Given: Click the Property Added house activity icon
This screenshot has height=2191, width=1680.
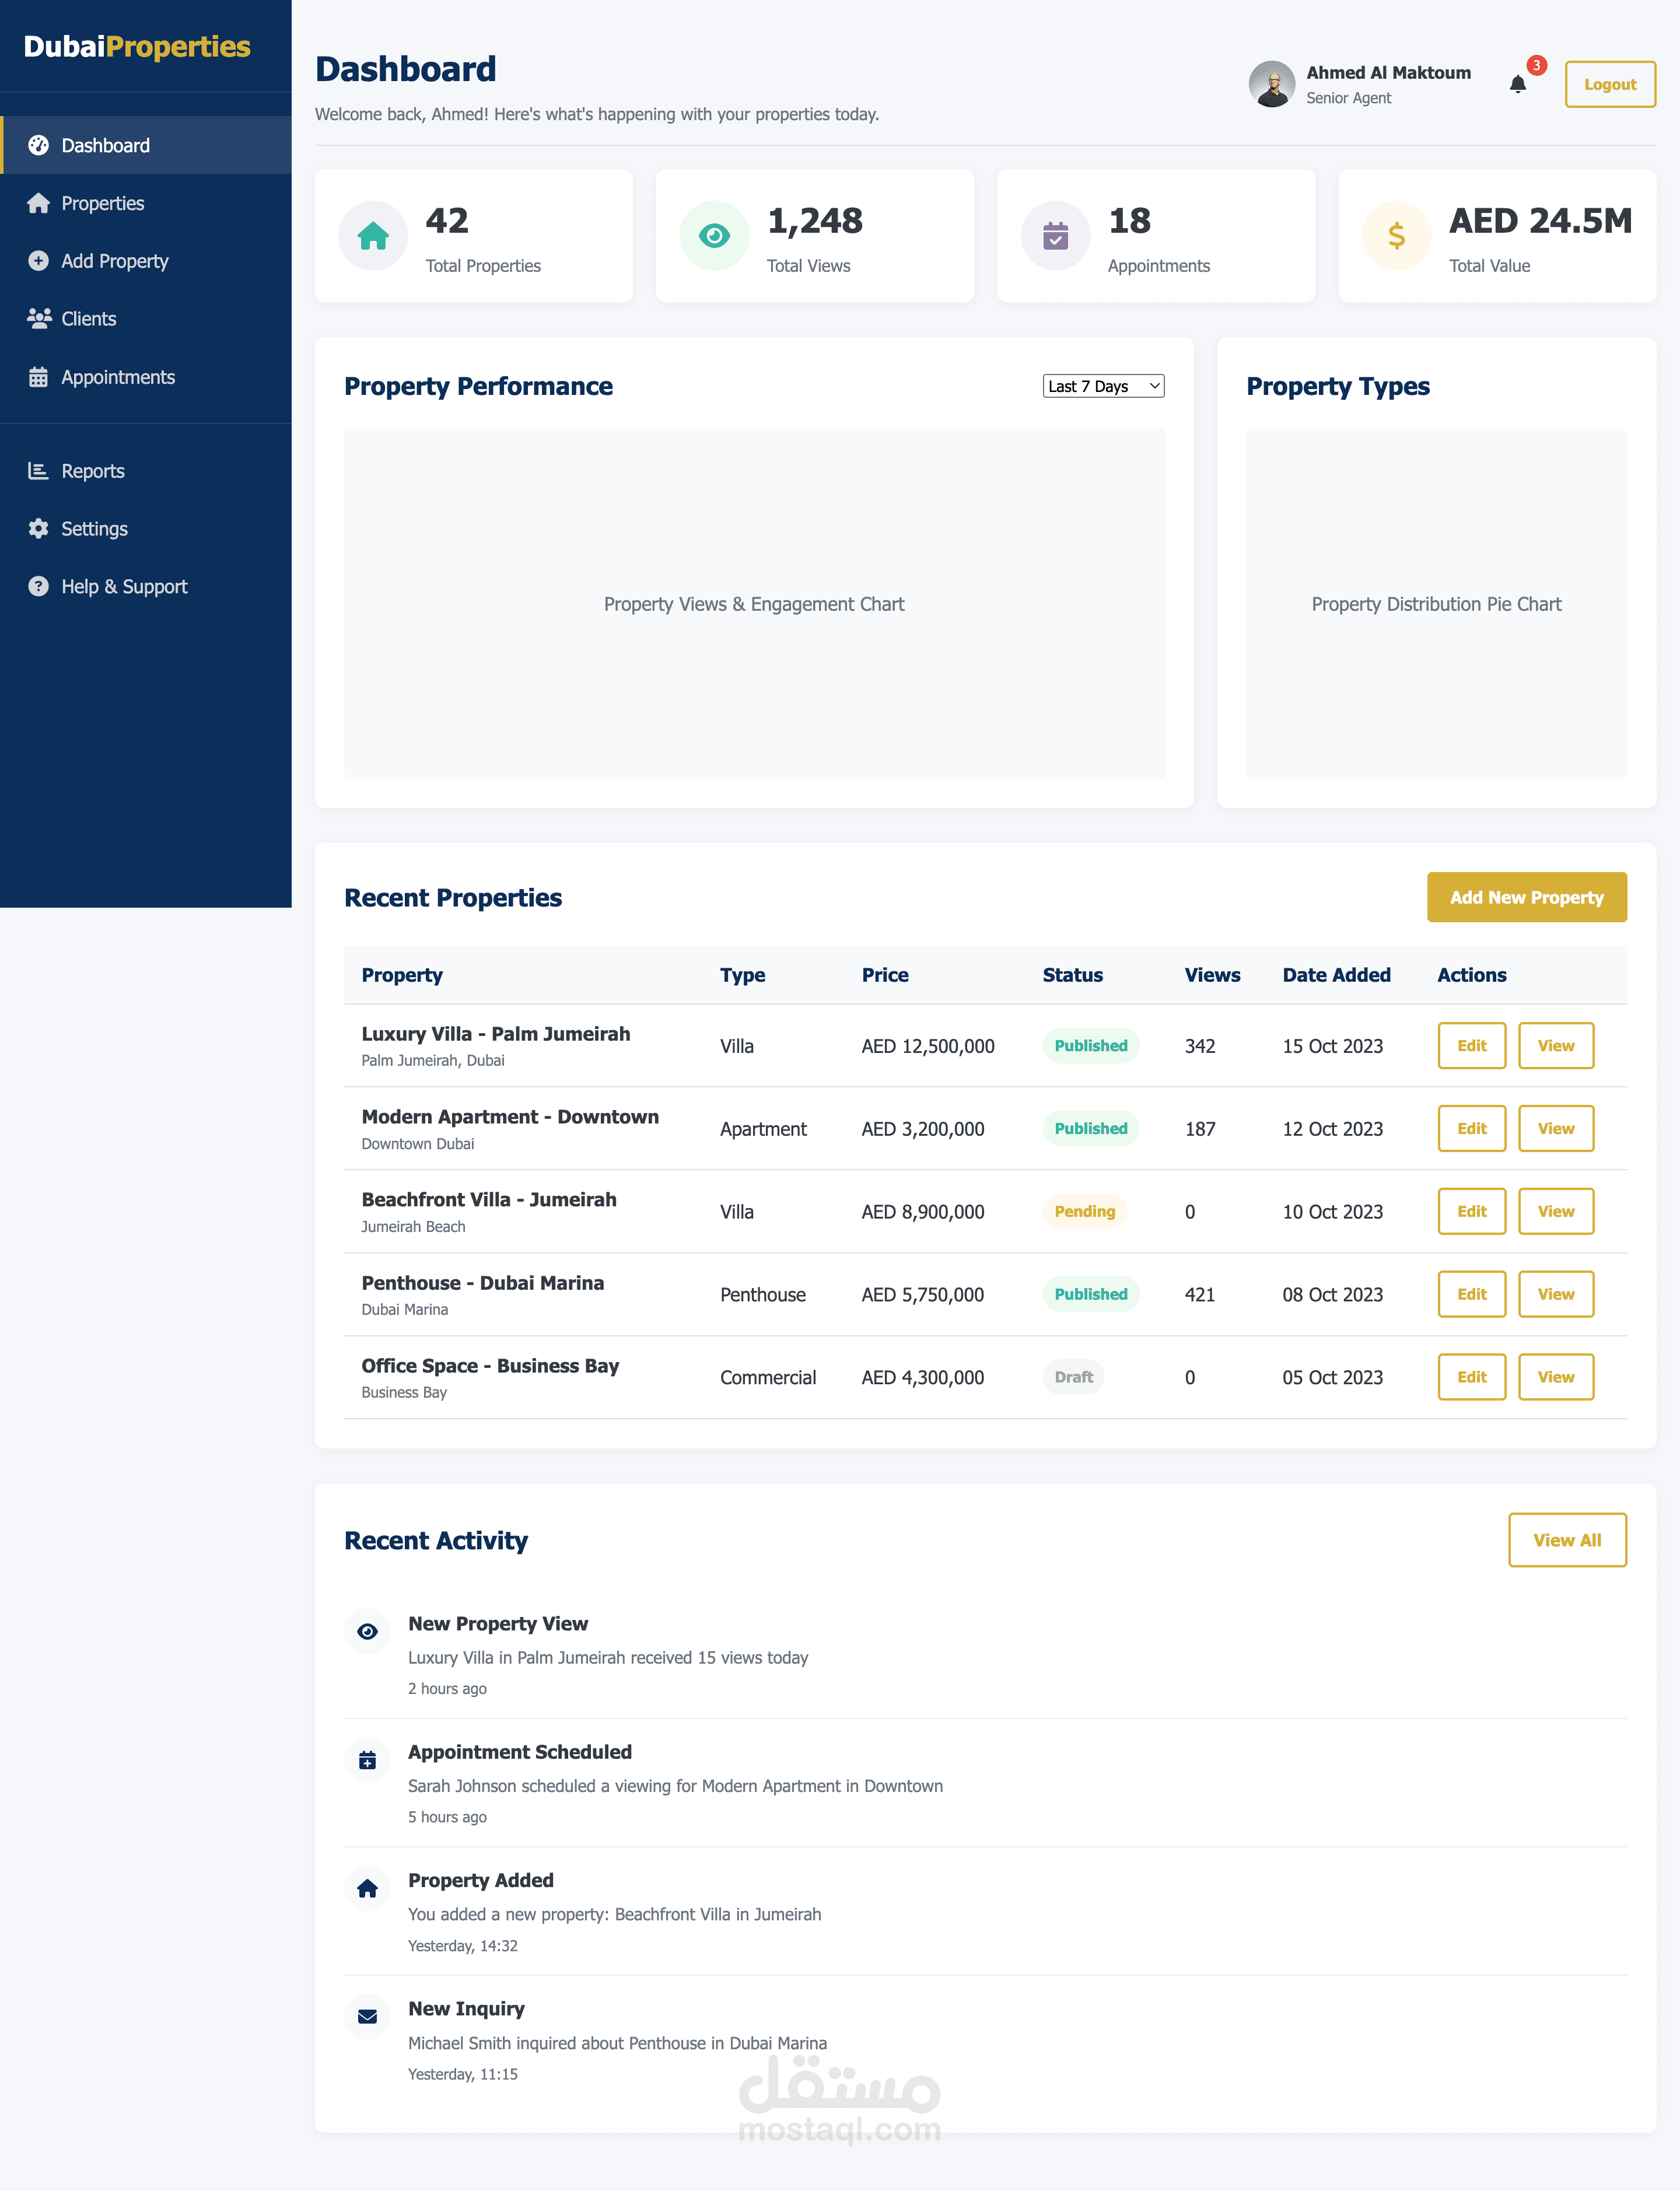Looking at the screenshot, I should click(x=367, y=1888).
